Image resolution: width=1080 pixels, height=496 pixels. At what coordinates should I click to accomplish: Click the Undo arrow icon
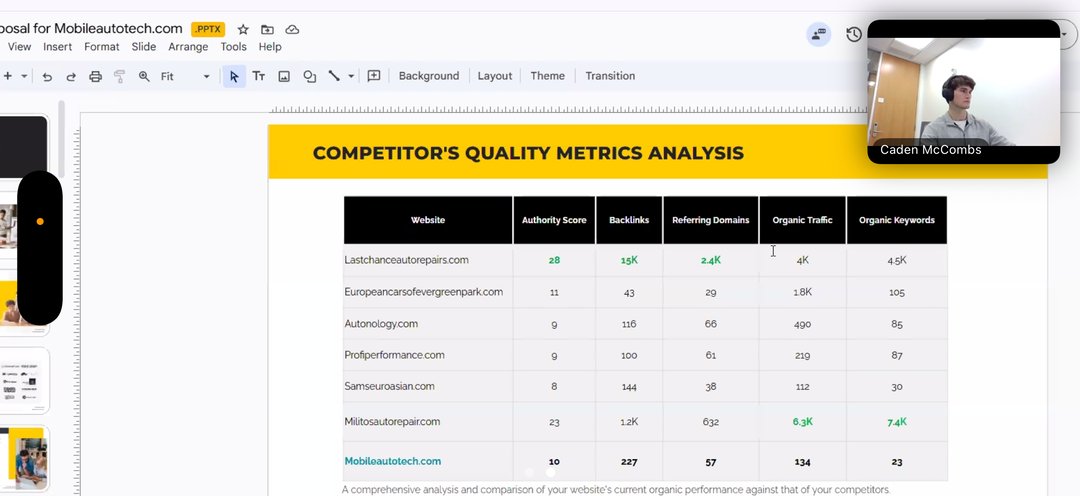coord(47,76)
